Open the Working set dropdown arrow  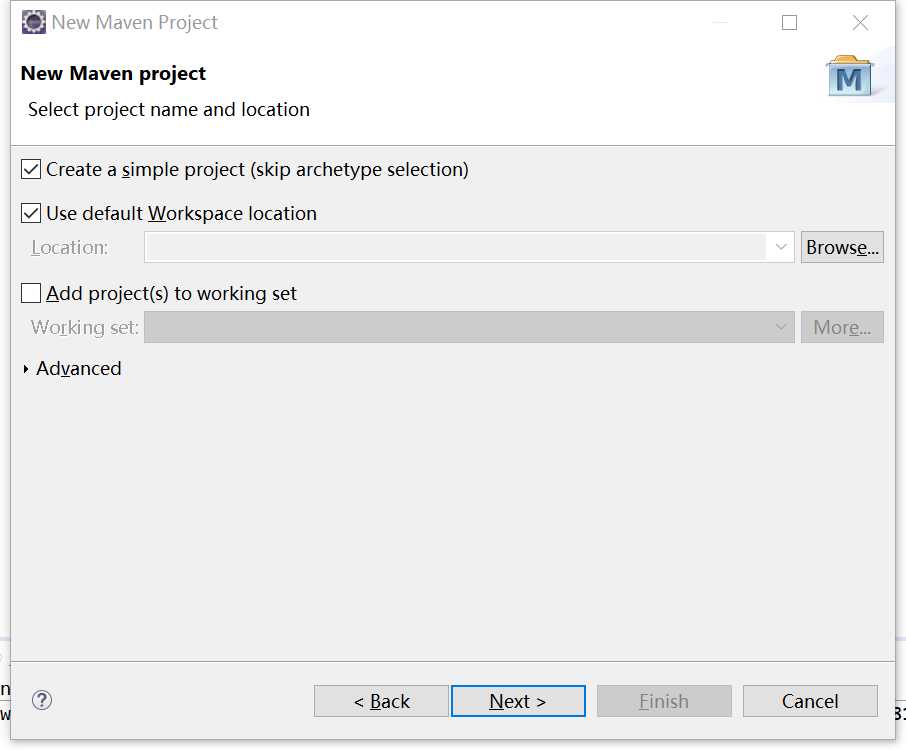pyautogui.click(x=781, y=327)
